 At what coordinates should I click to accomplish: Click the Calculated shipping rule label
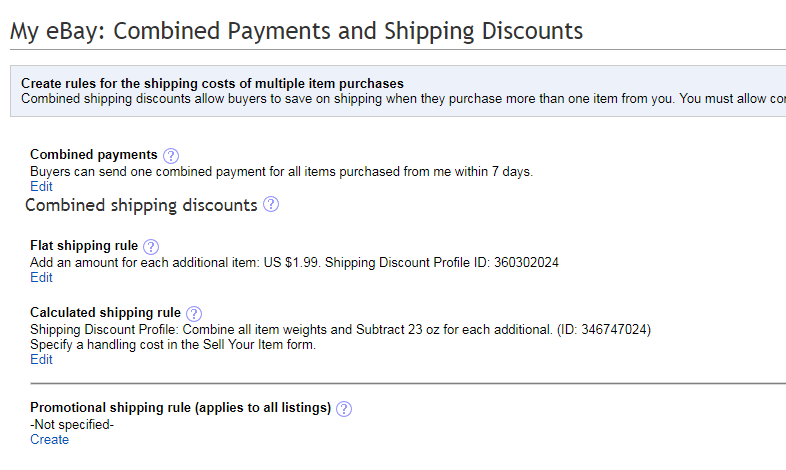pos(105,313)
